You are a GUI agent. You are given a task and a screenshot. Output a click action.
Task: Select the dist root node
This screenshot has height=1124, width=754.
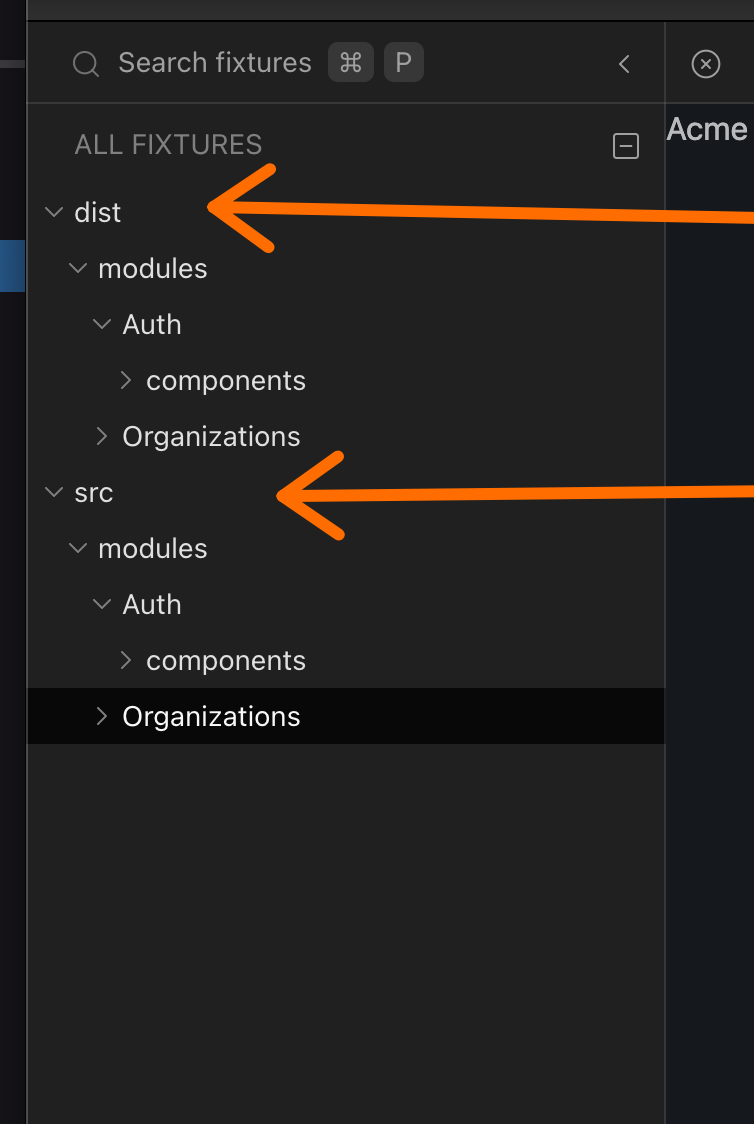(97, 212)
